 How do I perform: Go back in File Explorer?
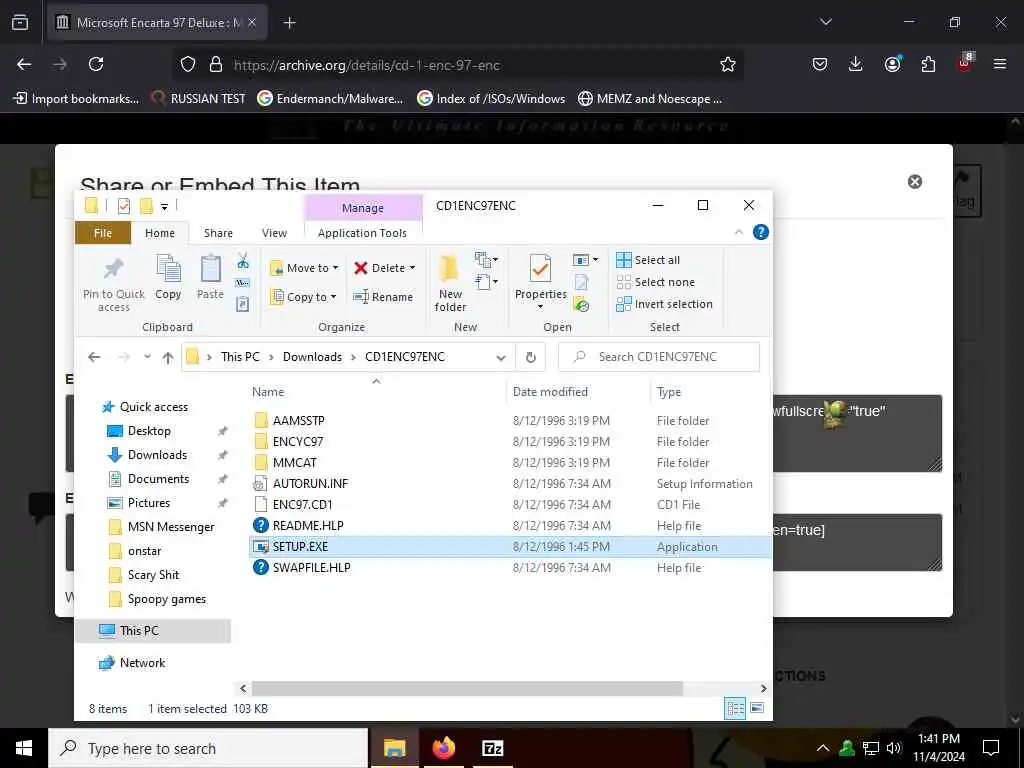pyautogui.click(x=94, y=357)
